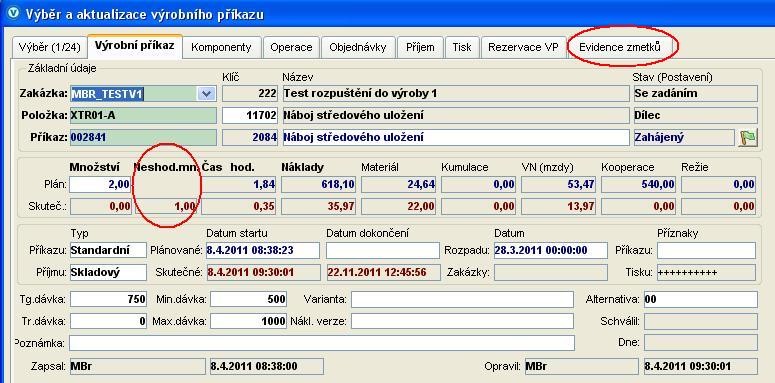
Task: Click the Varianta input field
Action: tap(462, 299)
